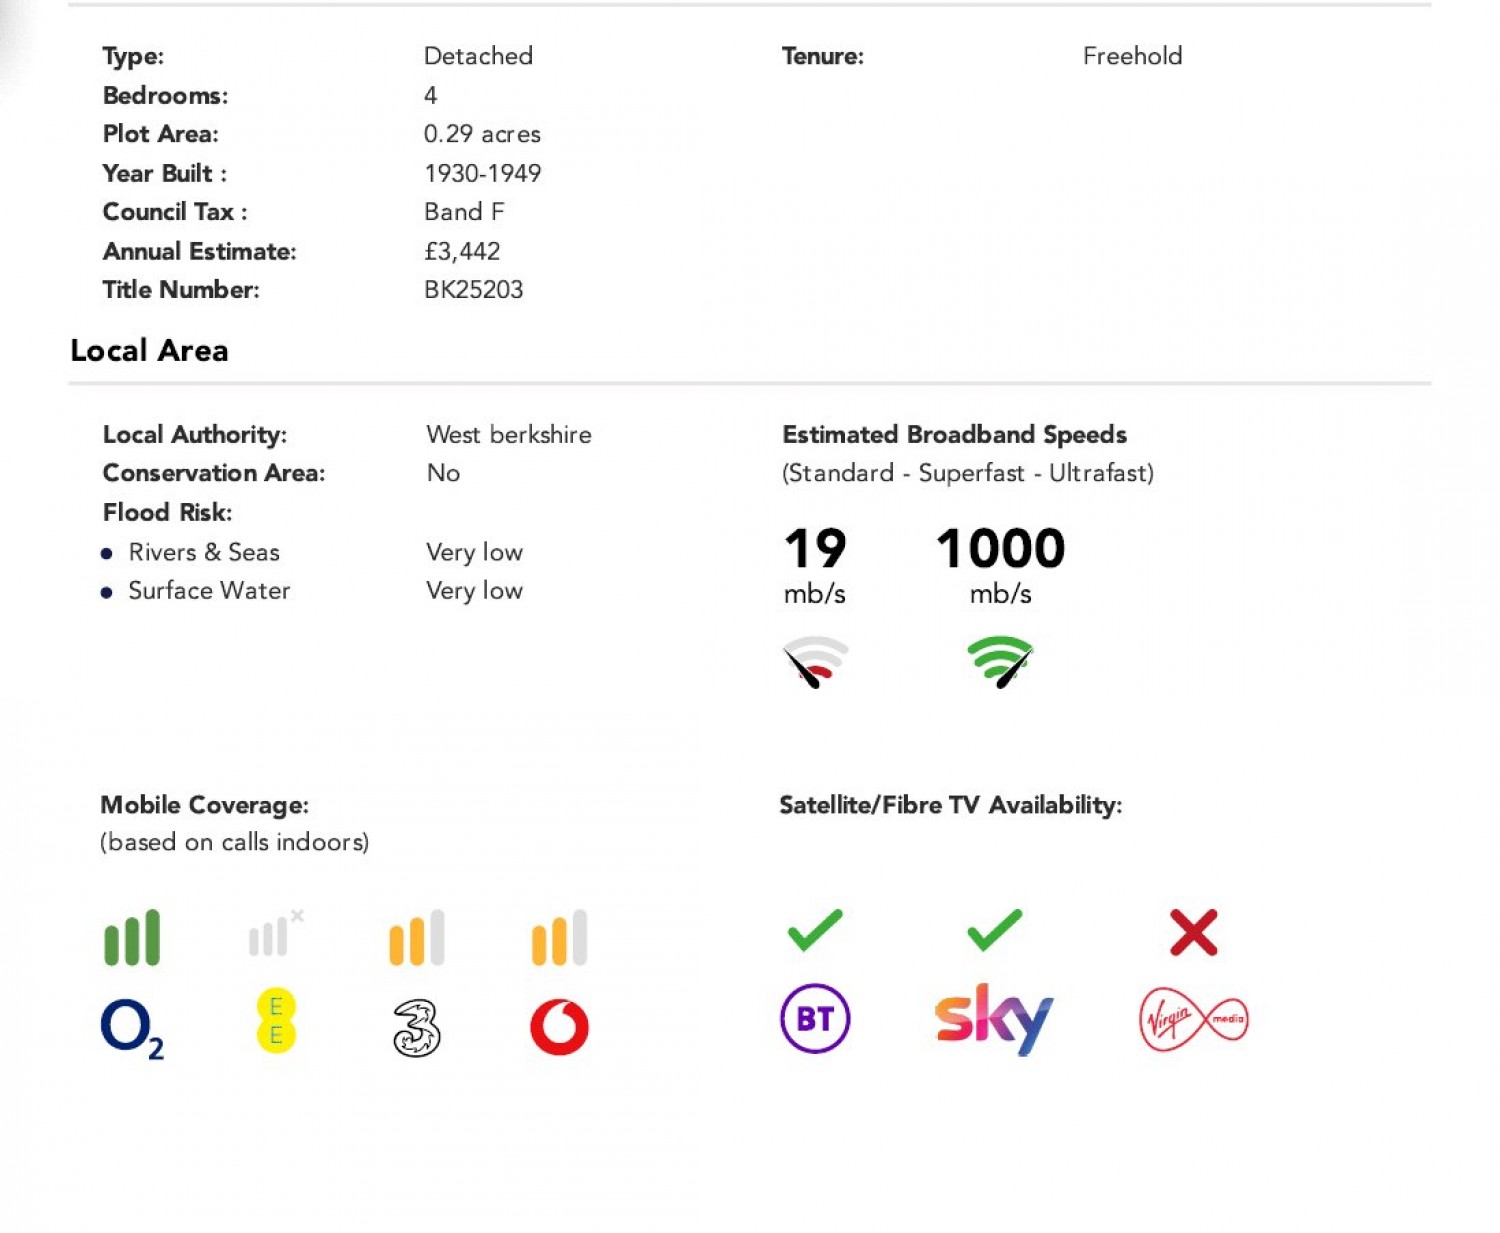Click the red cross above Virgin Media
The height and width of the screenshot is (1233, 1500).
pos(1193,932)
